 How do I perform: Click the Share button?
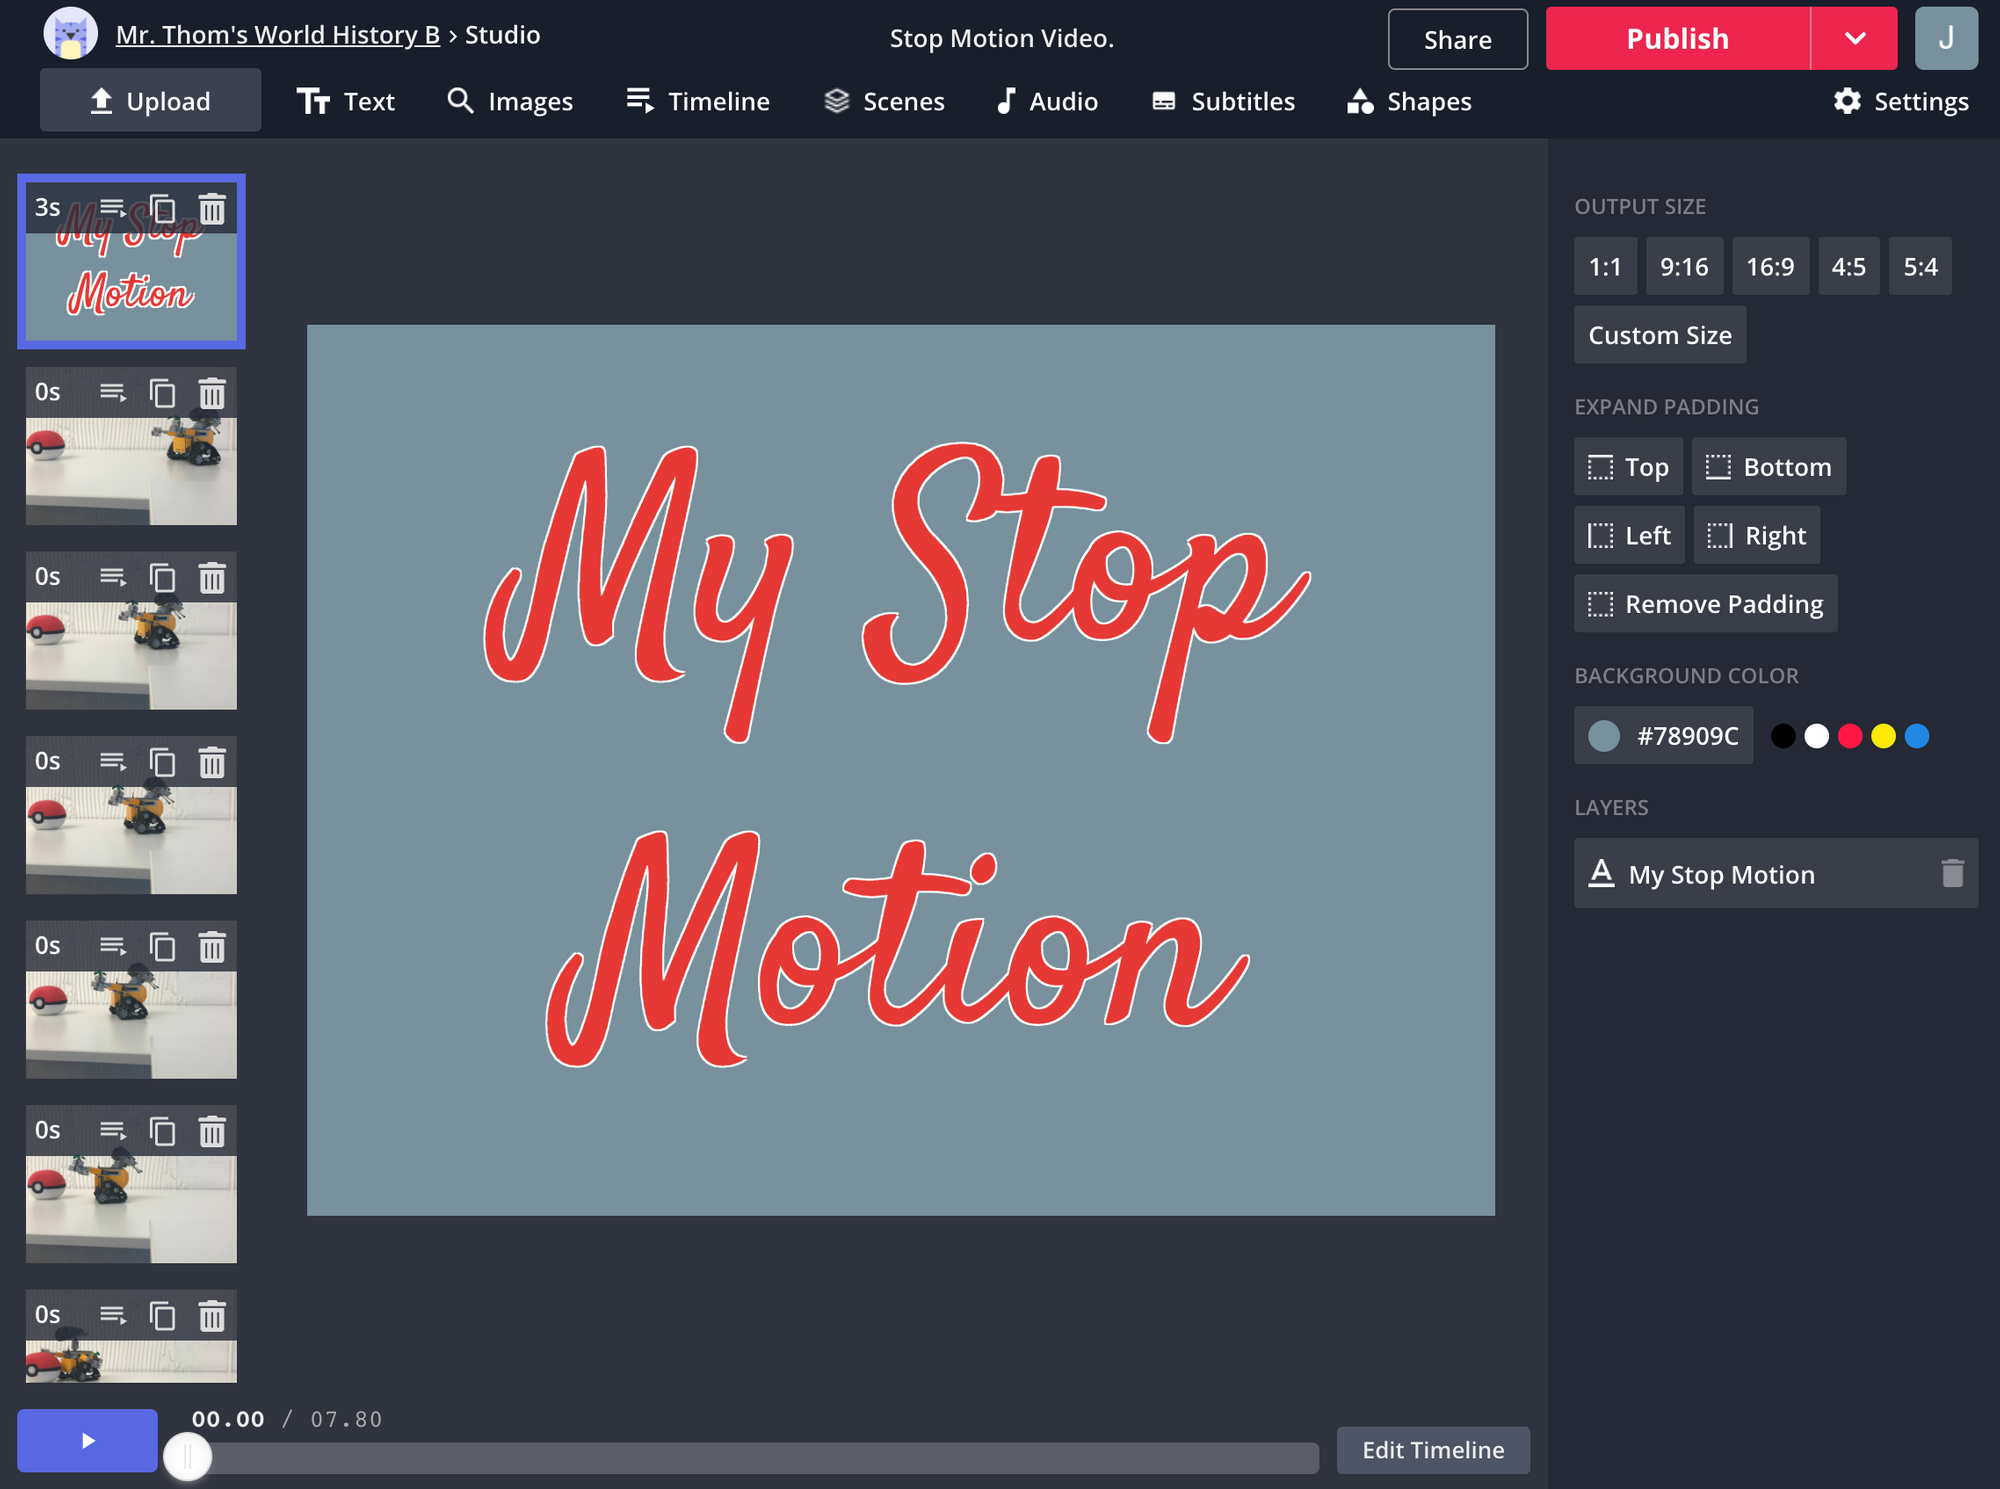coord(1457,39)
